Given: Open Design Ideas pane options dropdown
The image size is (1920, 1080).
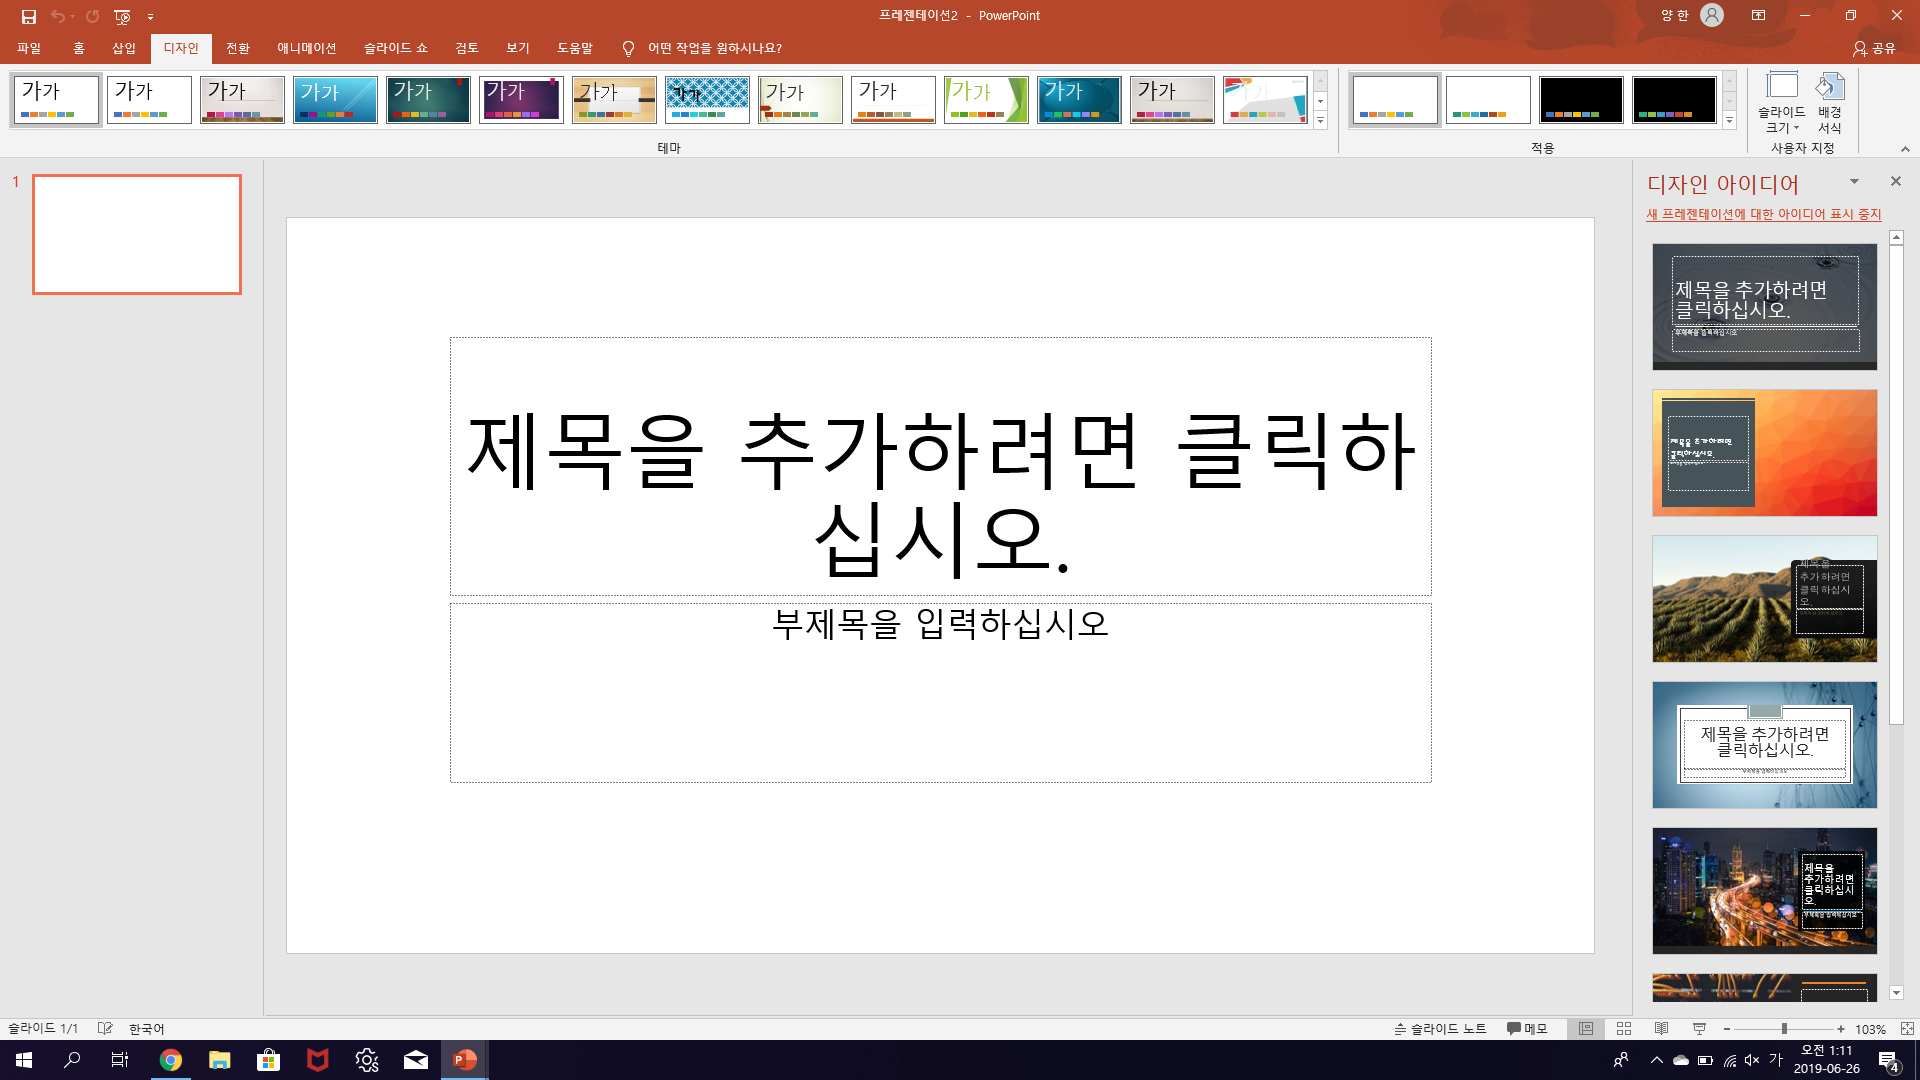Looking at the screenshot, I should click(1854, 182).
